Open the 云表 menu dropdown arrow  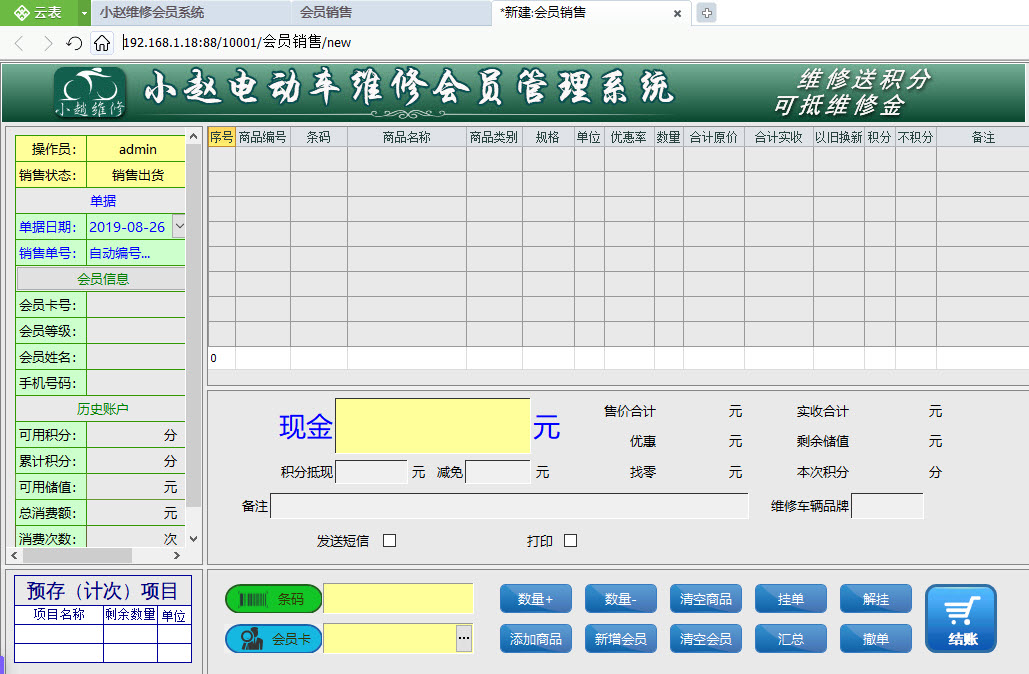(x=84, y=12)
